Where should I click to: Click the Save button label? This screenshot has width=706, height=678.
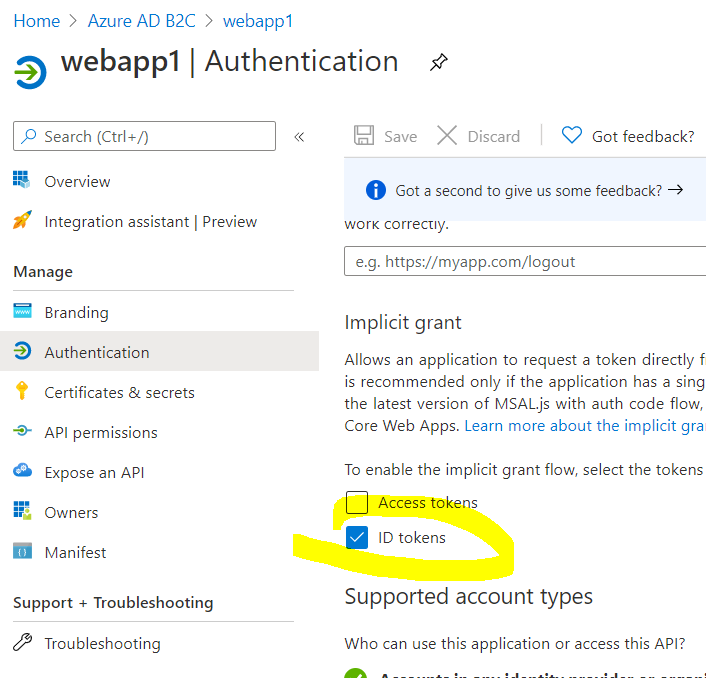(x=400, y=136)
